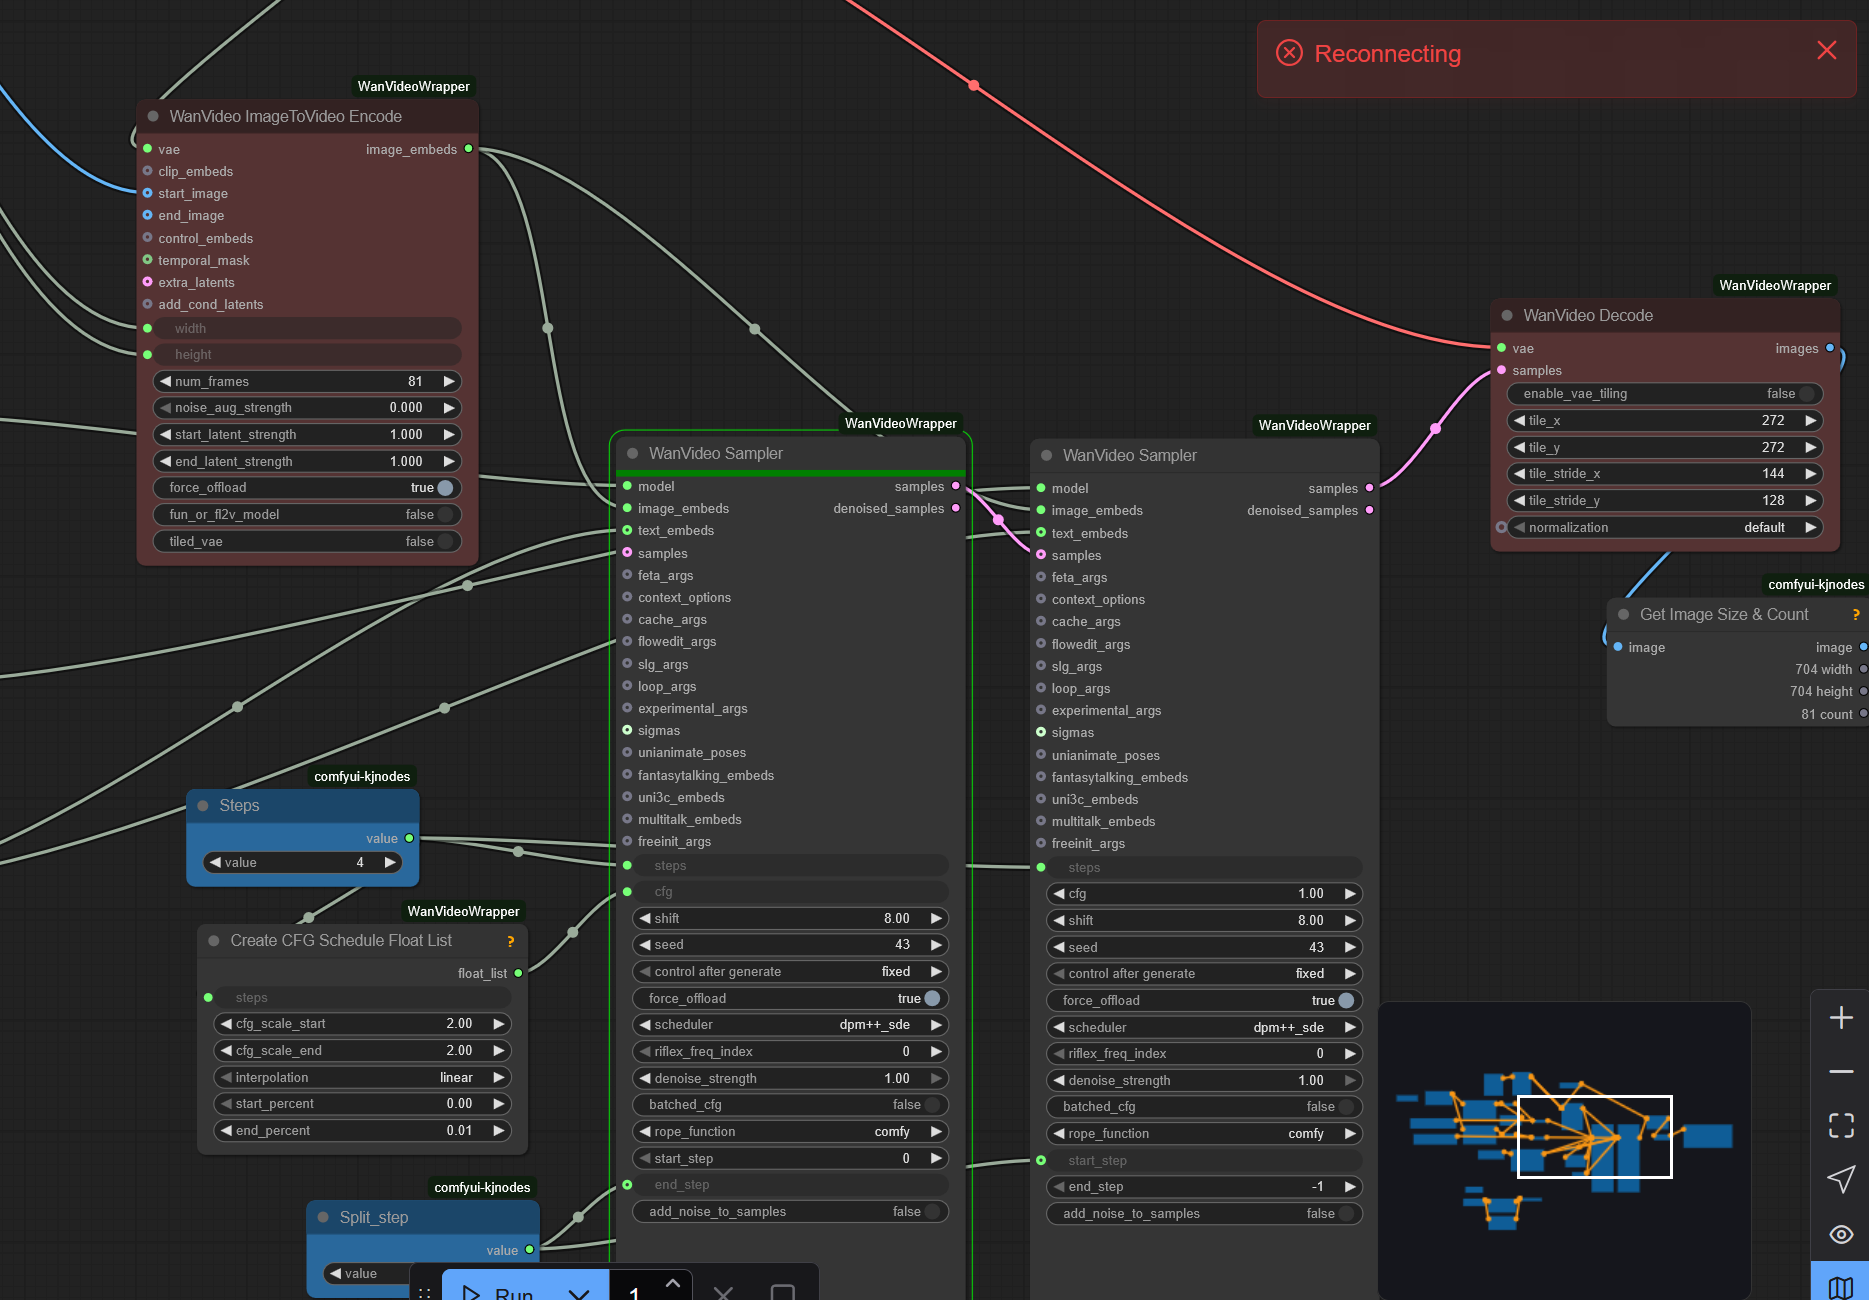
Task: Click the images output dot on WanVideo Decode
Action: pos(1830,348)
